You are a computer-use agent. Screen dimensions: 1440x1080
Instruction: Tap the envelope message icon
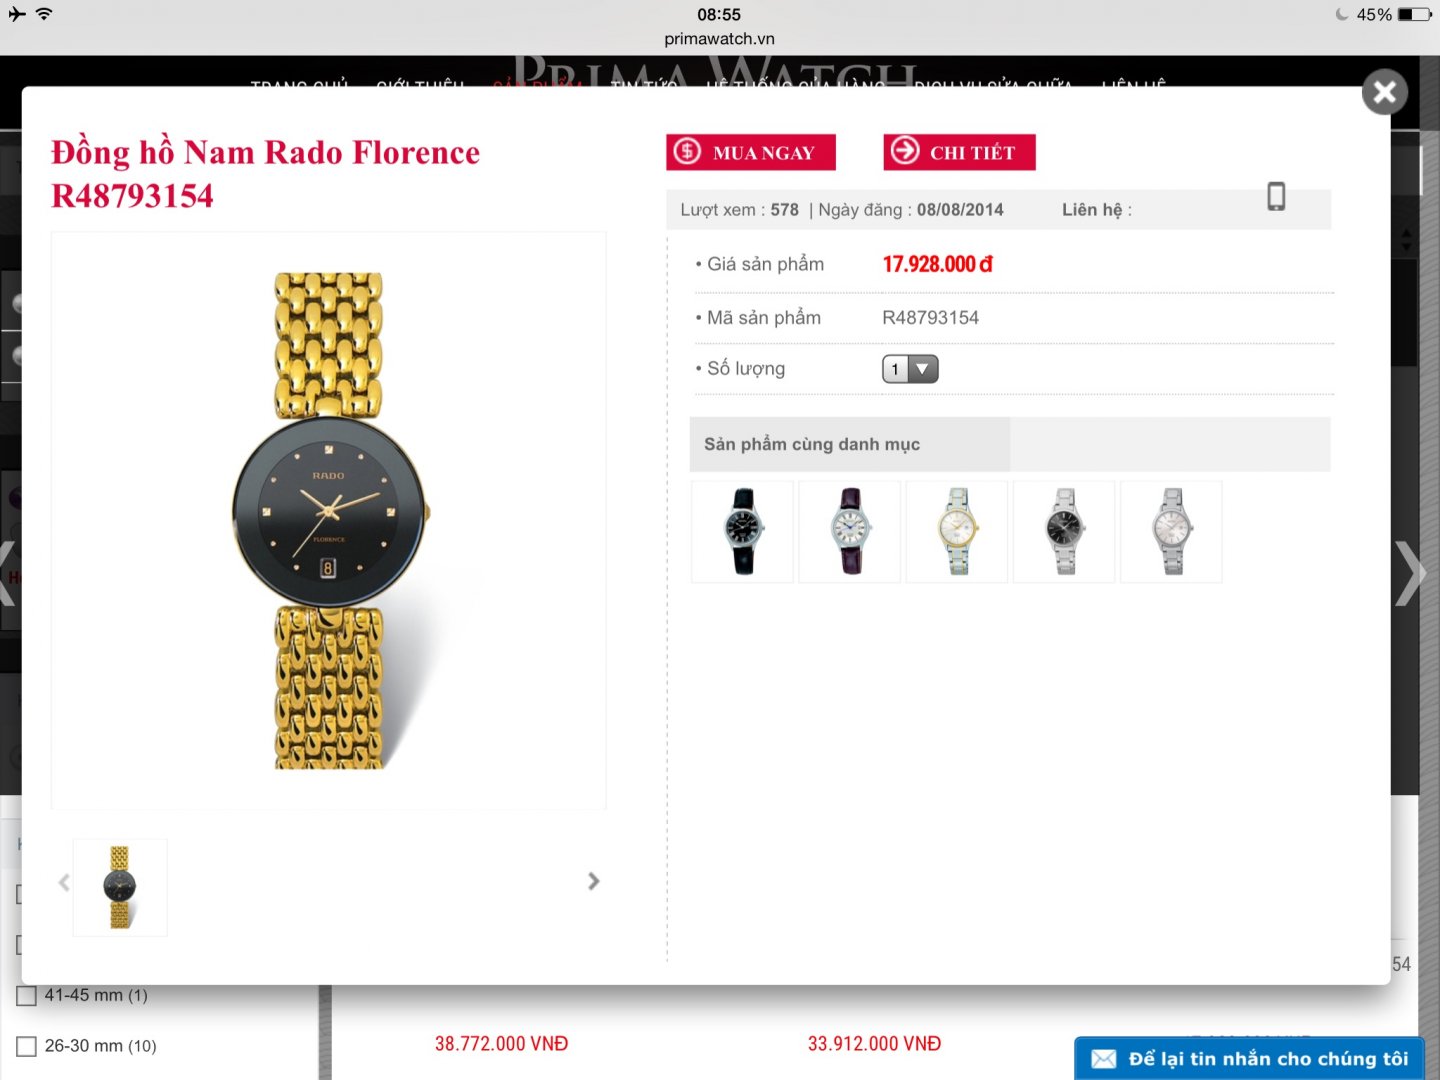click(1104, 1059)
